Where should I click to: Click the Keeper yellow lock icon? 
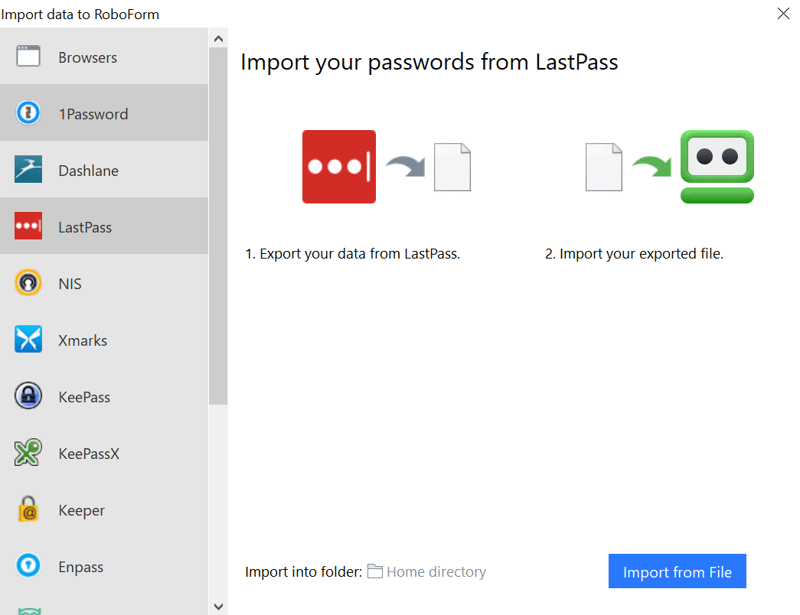[28, 509]
